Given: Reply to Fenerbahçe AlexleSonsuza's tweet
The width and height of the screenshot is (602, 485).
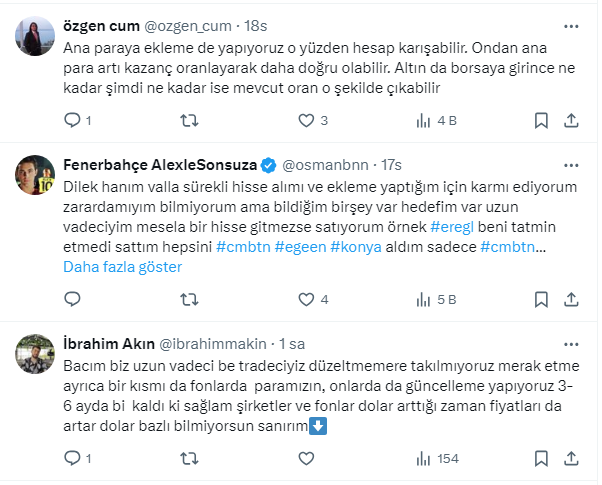Looking at the screenshot, I should (x=72, y=298).
